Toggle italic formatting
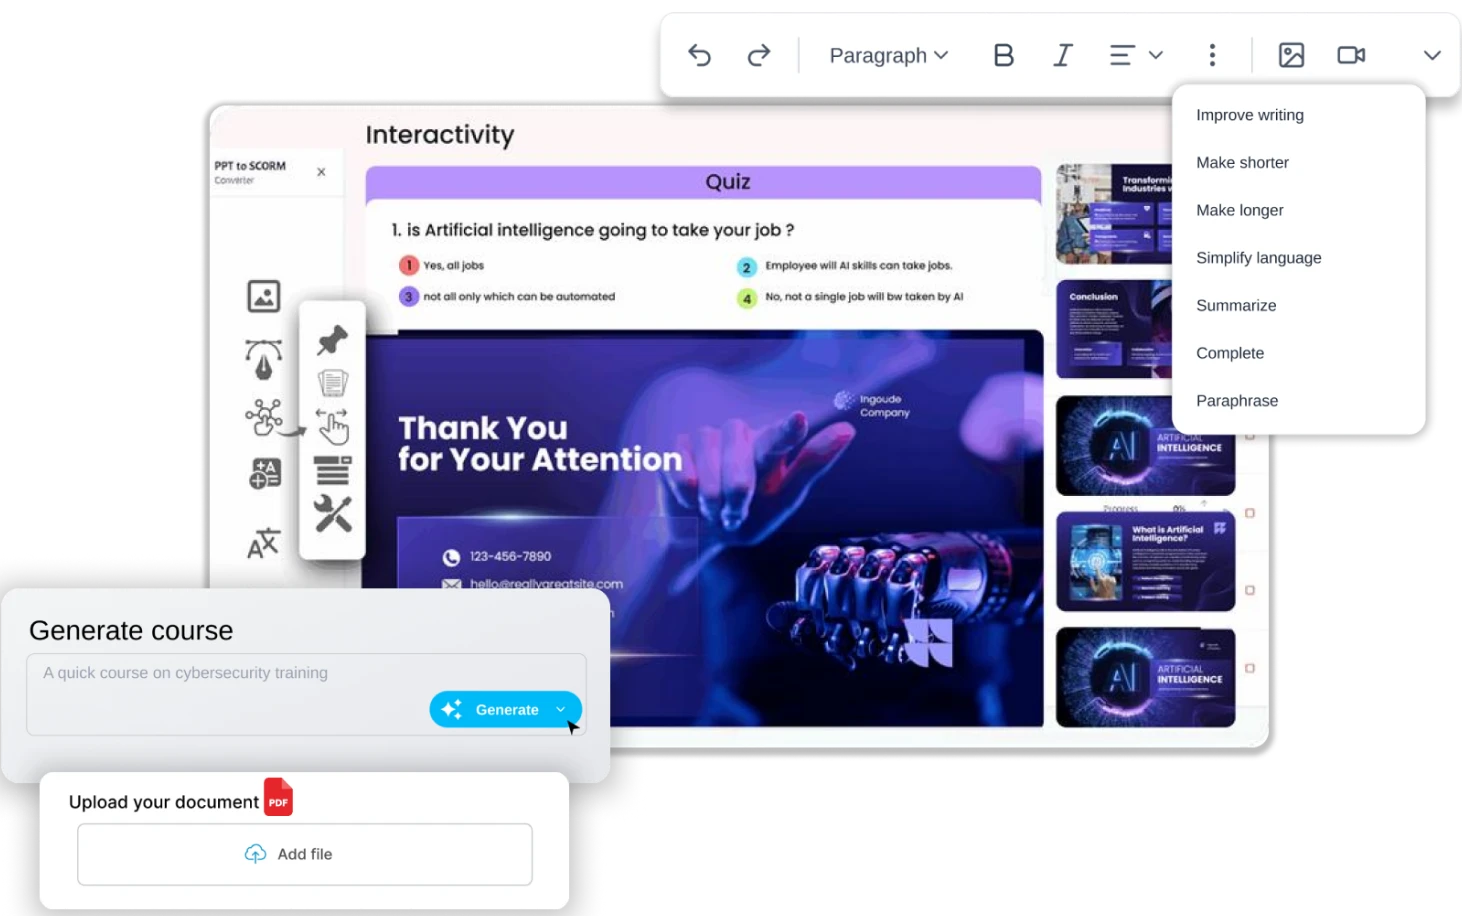The image size is (1462, 916). [1062, 55]
